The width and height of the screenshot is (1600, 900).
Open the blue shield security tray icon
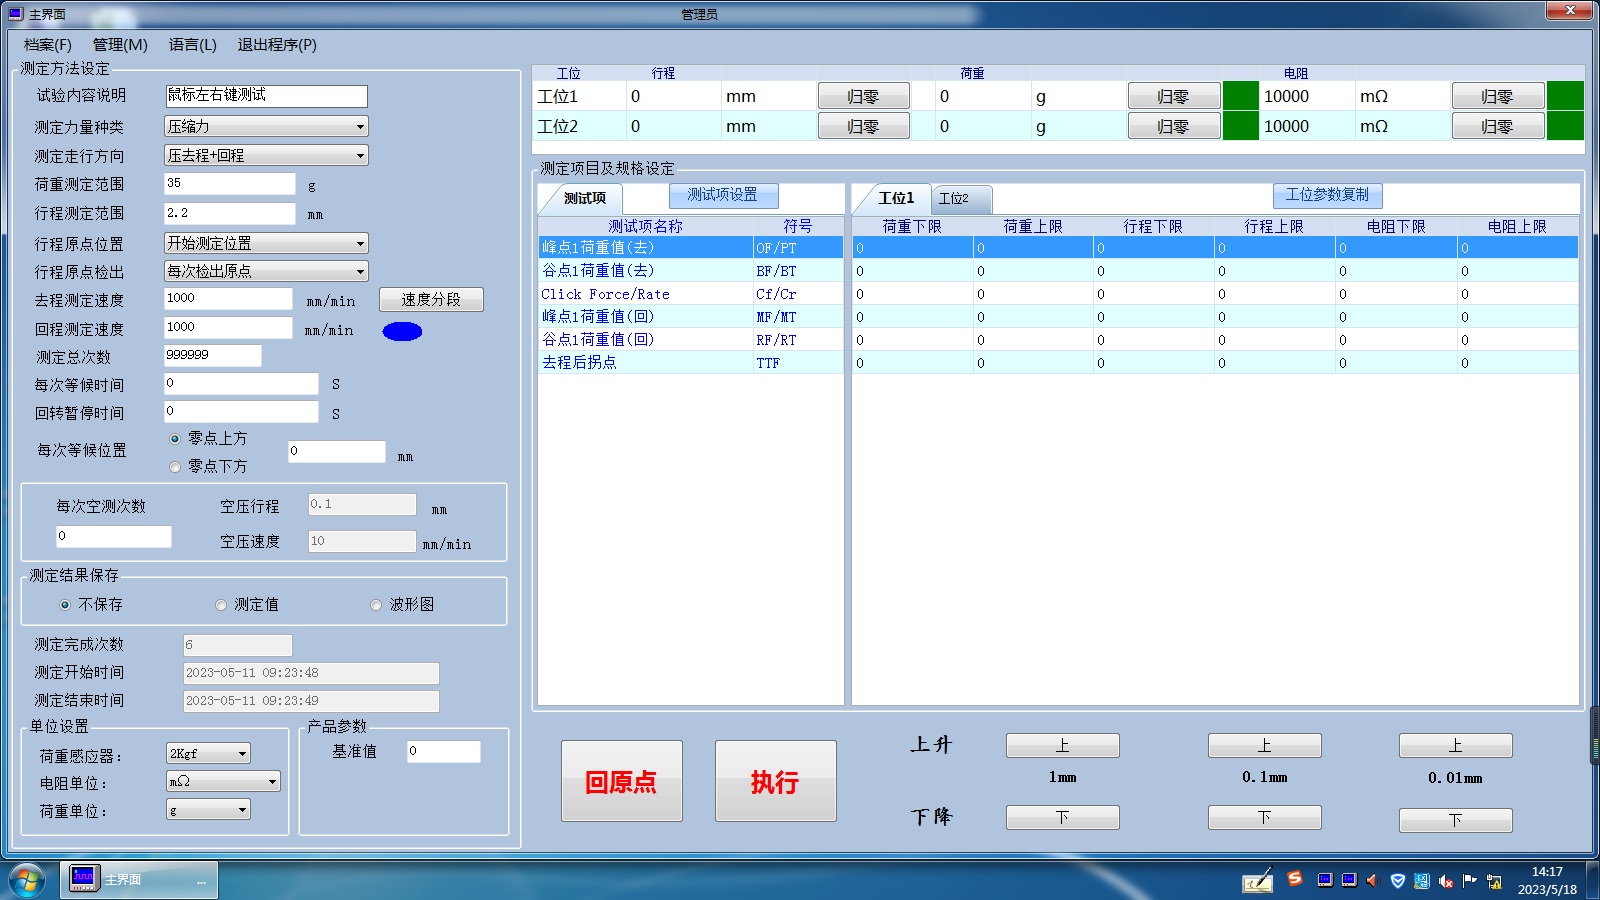[x=1398, y=881]
